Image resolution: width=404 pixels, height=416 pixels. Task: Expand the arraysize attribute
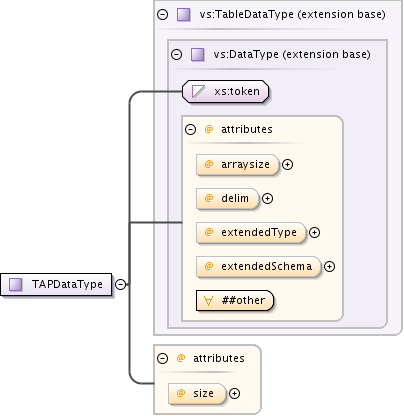(x=287, y=164)
